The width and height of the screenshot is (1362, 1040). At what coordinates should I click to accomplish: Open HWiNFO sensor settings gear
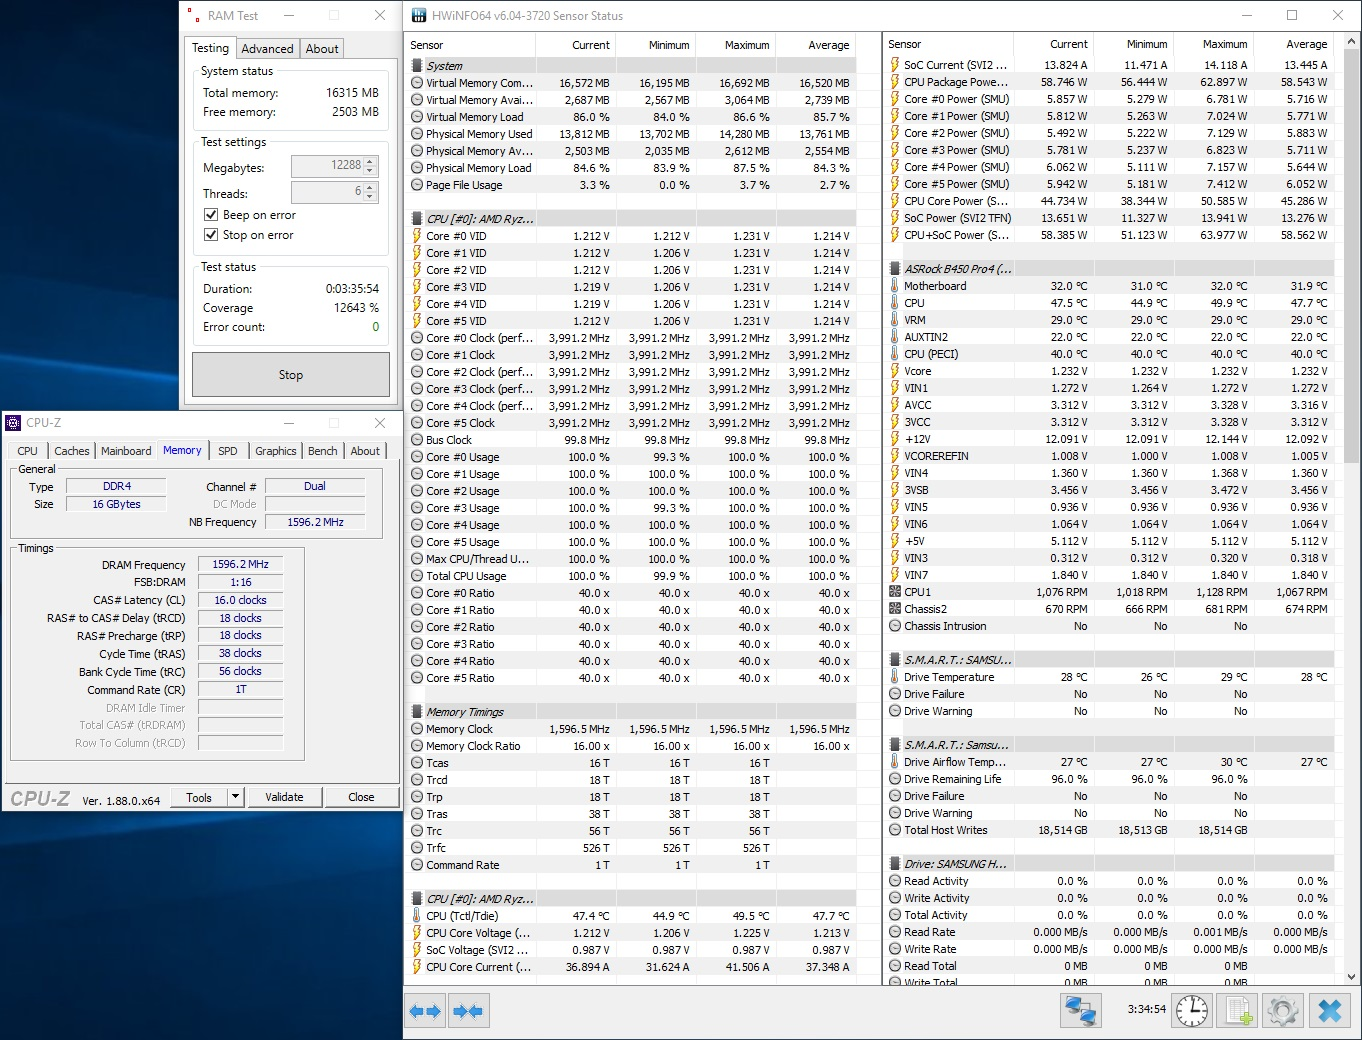[x=1283, y=1011]
